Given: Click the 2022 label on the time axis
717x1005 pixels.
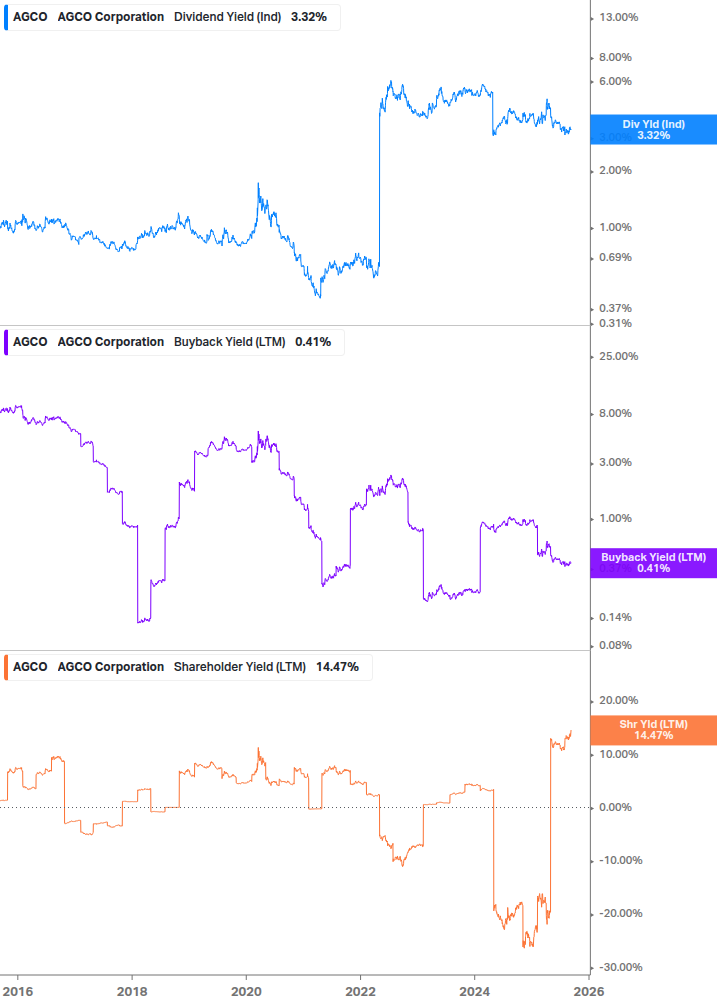Looking at the screenshot, I should point(360,992).
